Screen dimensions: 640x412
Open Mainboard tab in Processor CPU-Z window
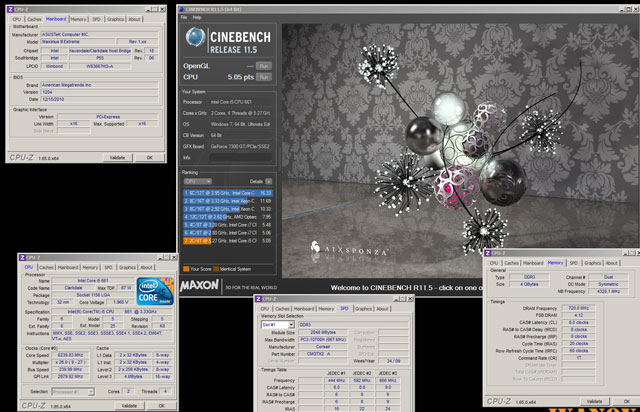pos(68,267)
